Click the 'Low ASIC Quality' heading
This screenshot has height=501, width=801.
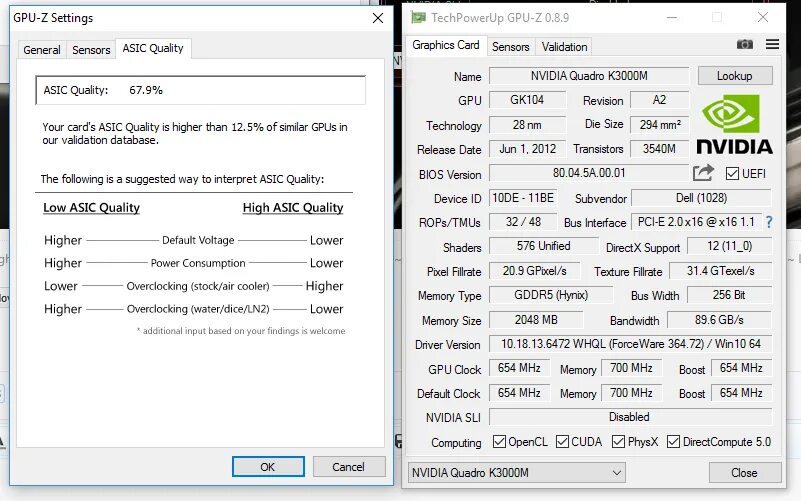[x=91, y=208]
